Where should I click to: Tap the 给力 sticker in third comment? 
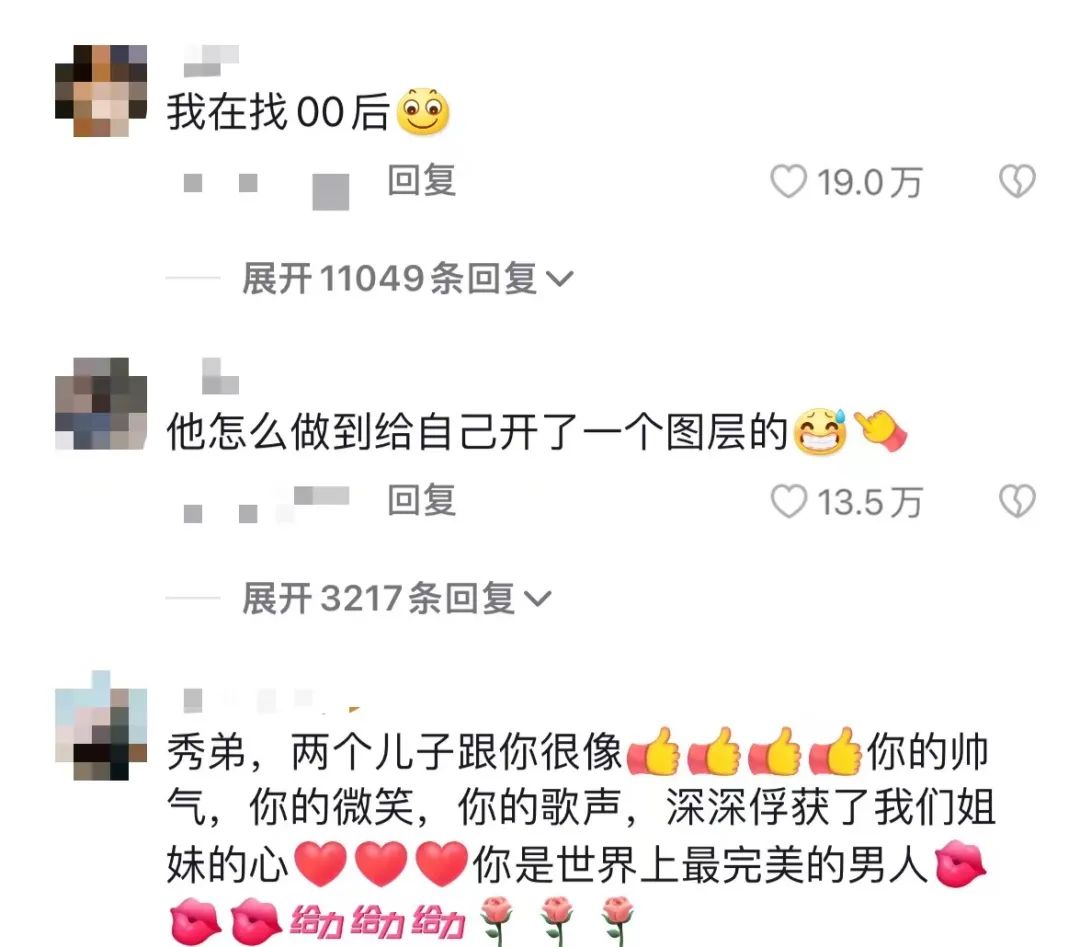click(377, 922)
